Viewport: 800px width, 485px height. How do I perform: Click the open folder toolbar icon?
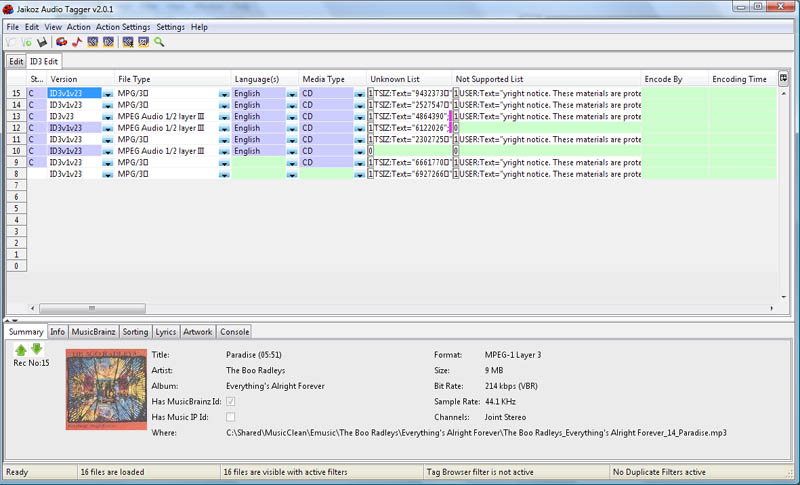(x=11, y=42)
